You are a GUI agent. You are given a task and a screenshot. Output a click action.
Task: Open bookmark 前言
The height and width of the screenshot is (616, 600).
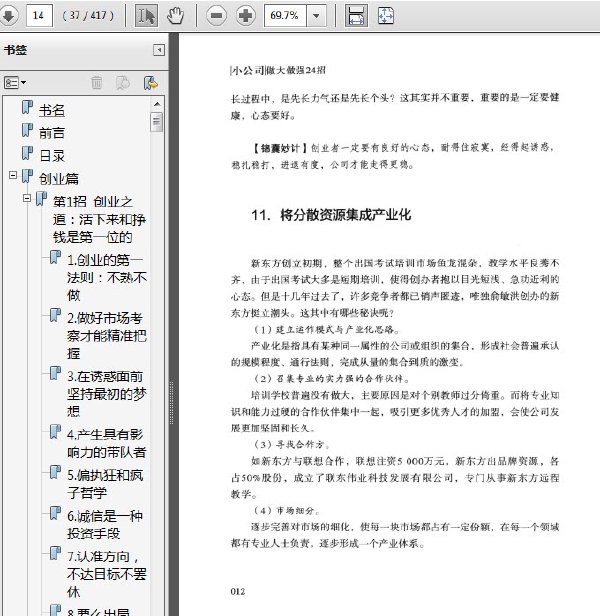[x=51, y=133]
